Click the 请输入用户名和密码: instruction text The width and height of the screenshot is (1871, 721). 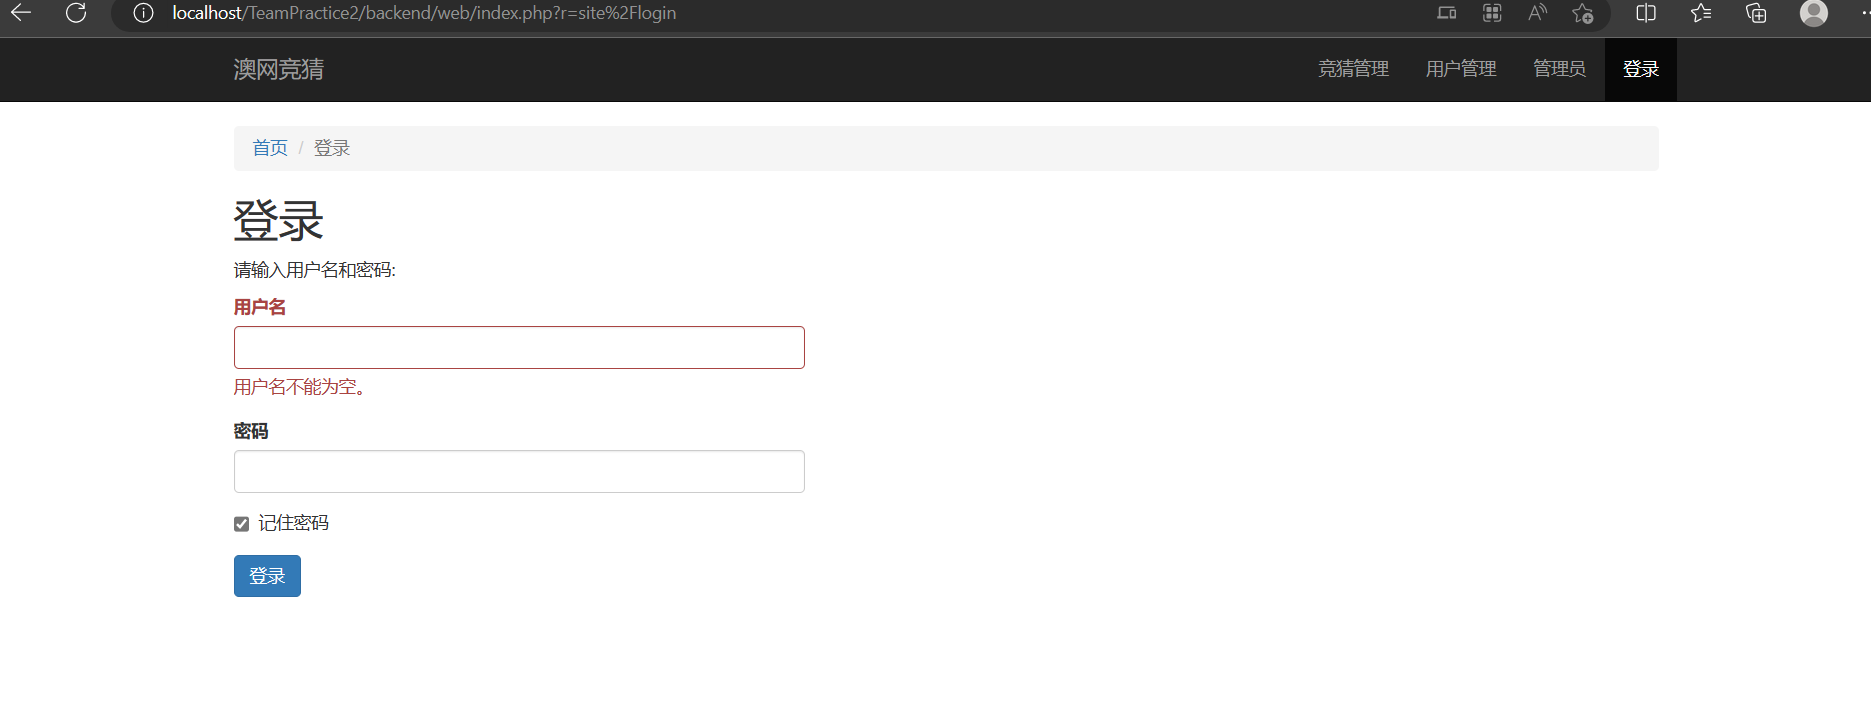click(315, 270)
